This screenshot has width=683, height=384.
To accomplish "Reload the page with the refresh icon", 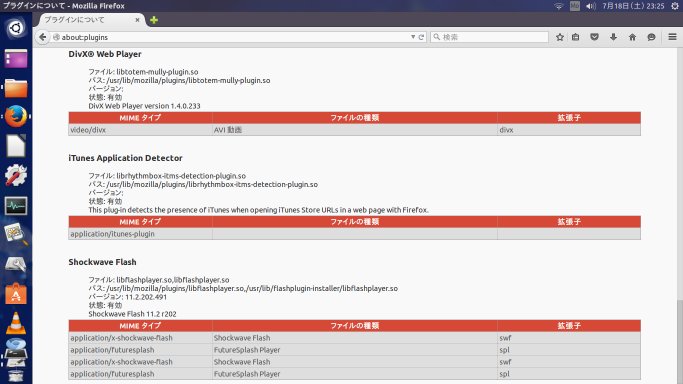I will click(421, 37).
